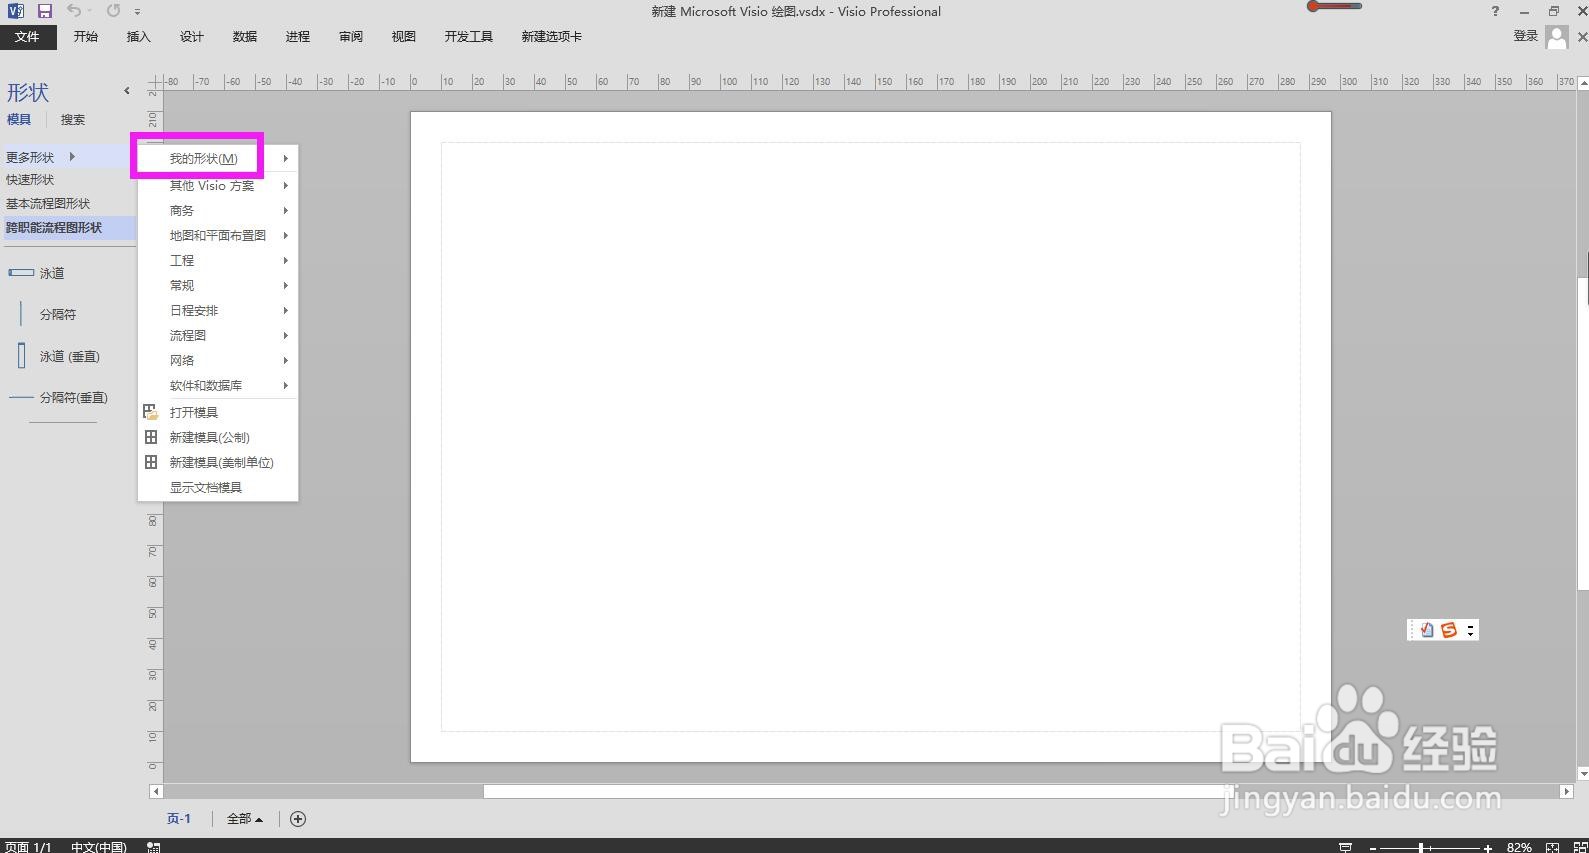Switch to the 插入 ribbon tab
1589x853 pixels.
tap(139, 37)
